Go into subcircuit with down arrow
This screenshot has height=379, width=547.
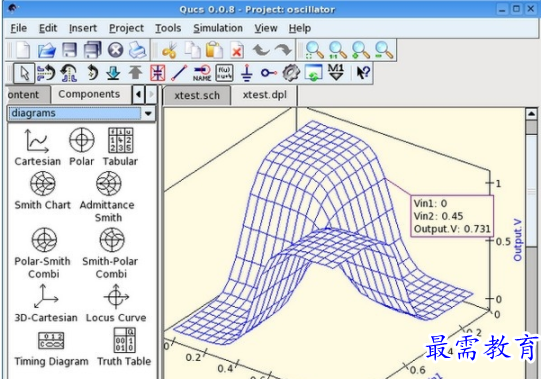point(113,73)
